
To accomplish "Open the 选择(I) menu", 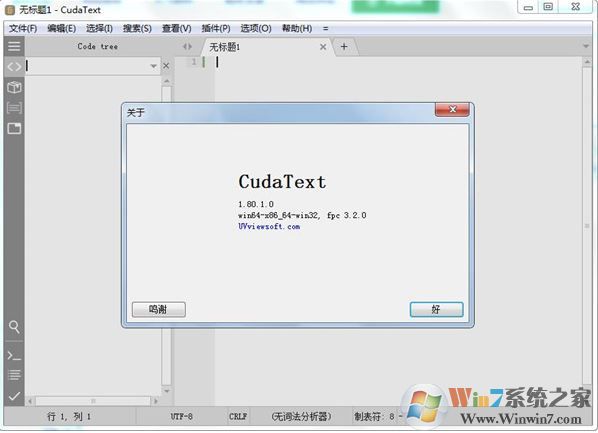I will (99, 29).
